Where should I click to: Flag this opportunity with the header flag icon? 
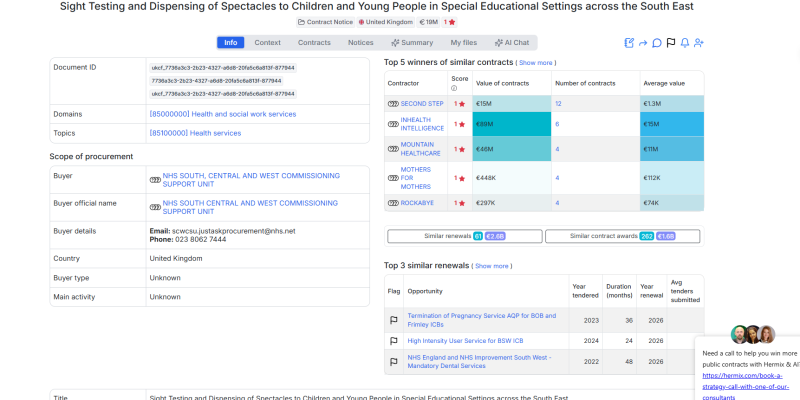pos(671,43)
